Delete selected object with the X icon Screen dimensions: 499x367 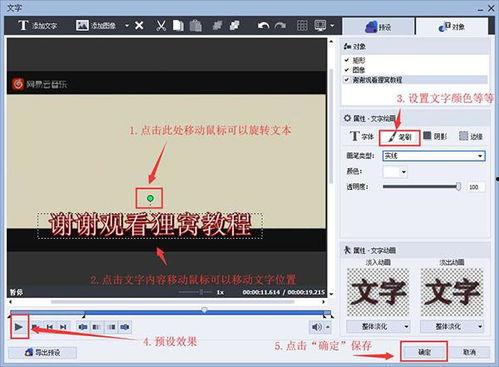click(139, 25)
